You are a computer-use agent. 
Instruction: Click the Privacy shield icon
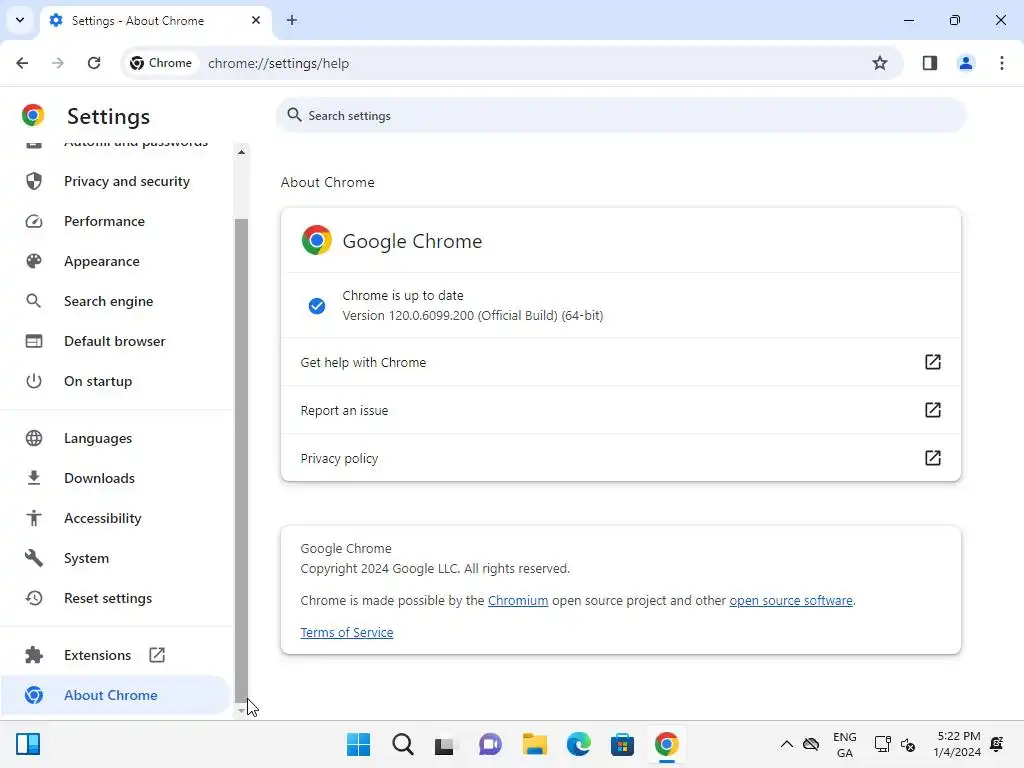coord(34,181)
